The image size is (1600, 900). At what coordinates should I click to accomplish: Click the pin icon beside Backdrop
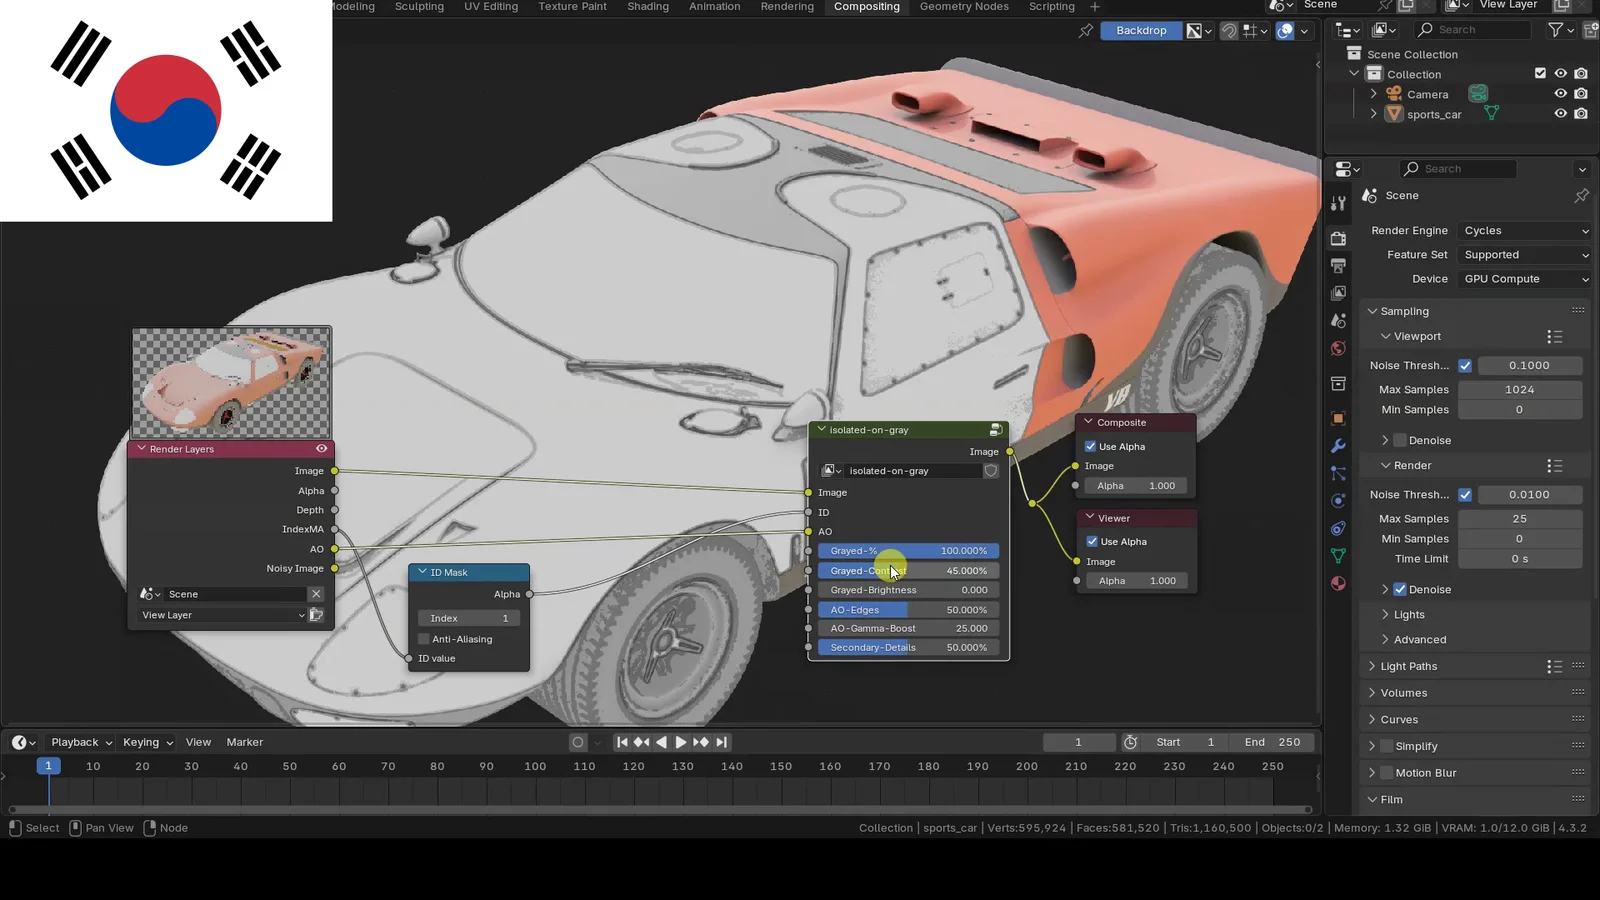[x=1085, y=31]
